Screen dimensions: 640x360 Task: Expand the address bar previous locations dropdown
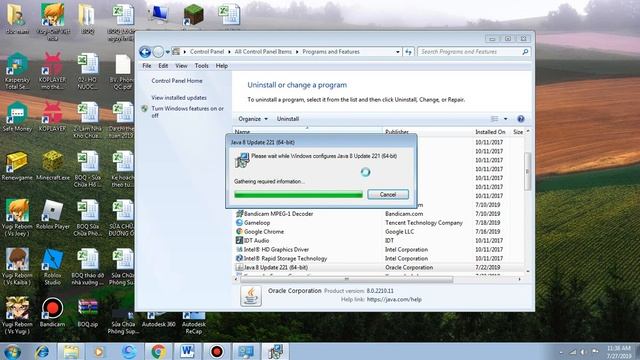click(x=398, y=52)
